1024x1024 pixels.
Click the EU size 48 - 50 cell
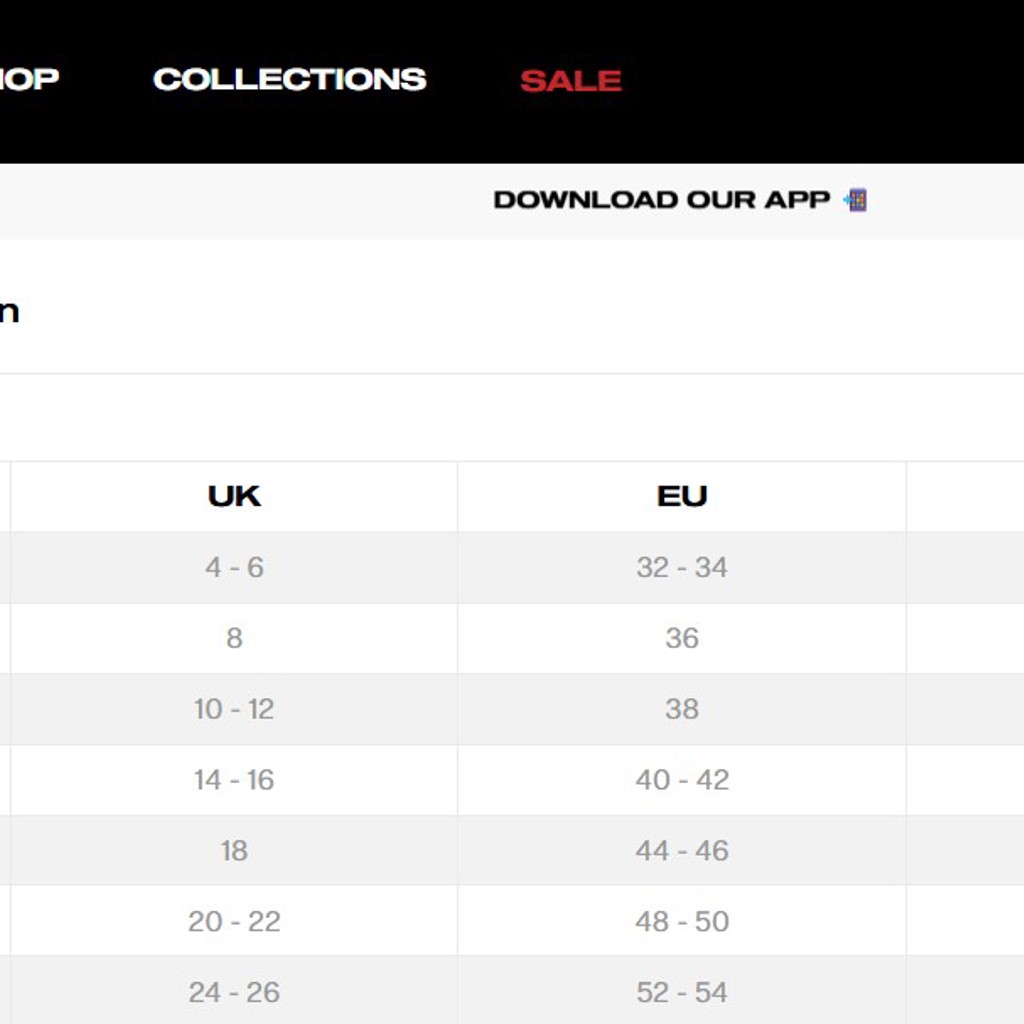682,921
